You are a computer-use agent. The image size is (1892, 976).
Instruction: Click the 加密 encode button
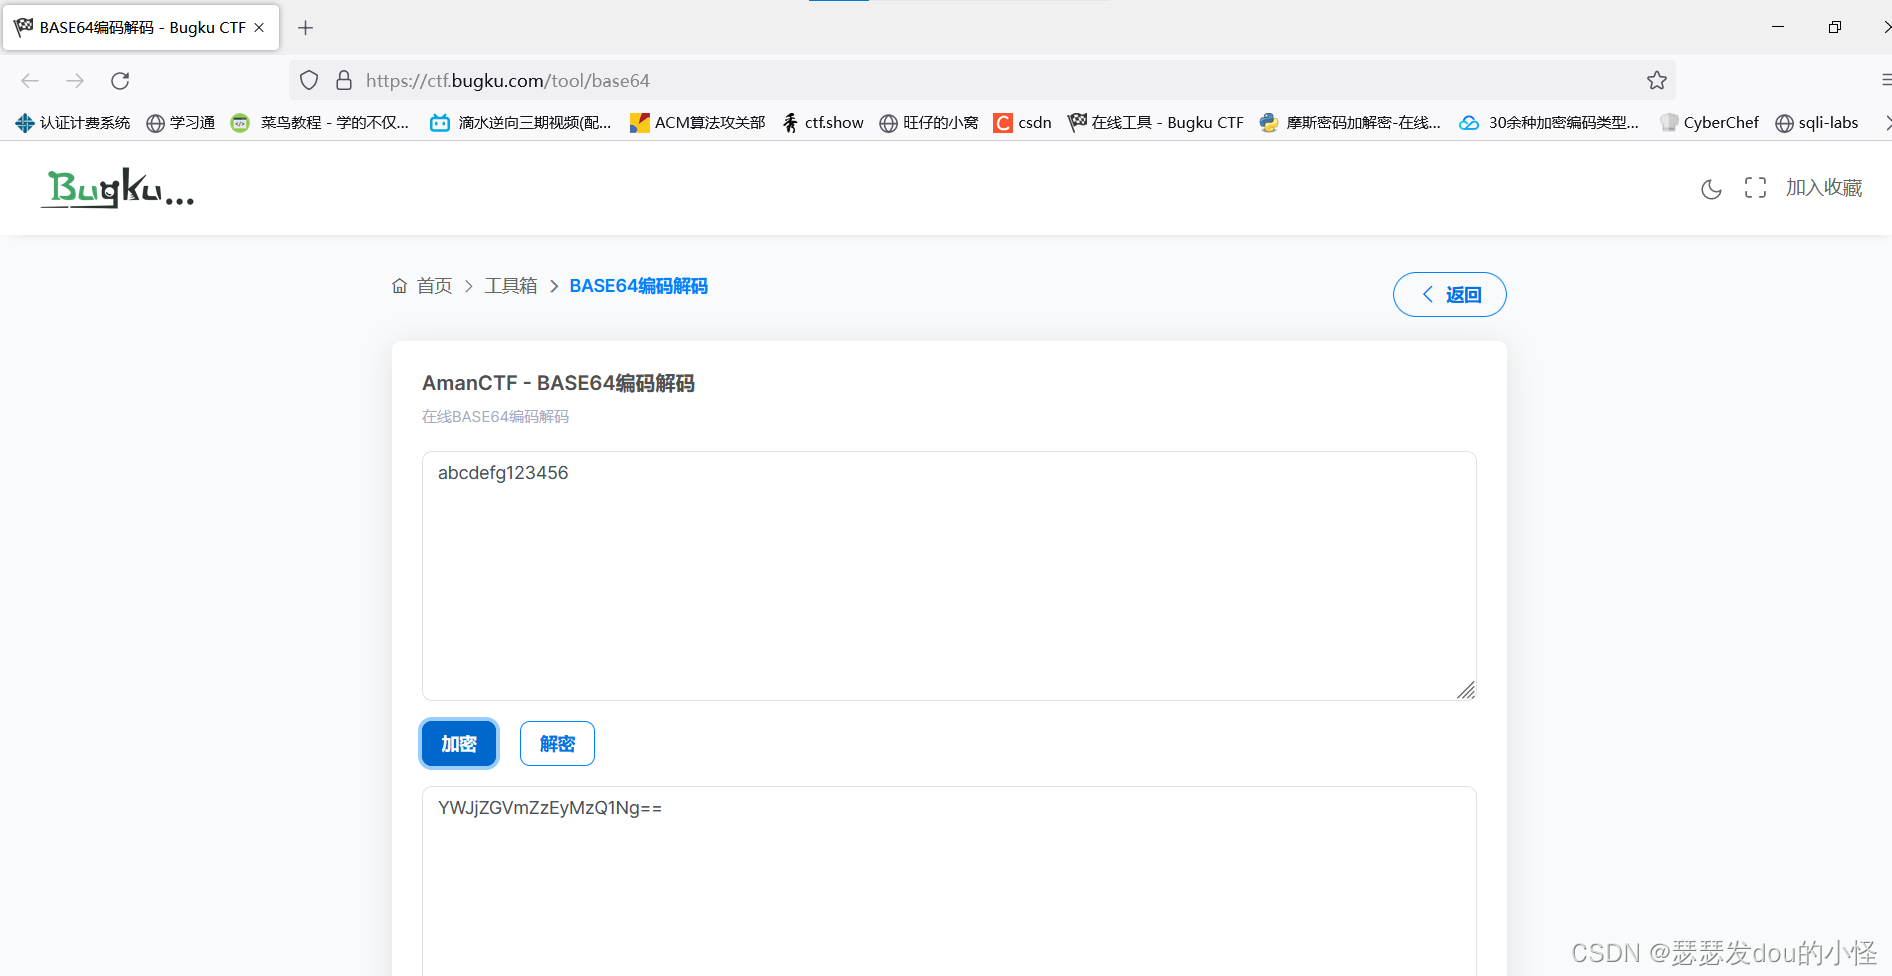(459, 743)
